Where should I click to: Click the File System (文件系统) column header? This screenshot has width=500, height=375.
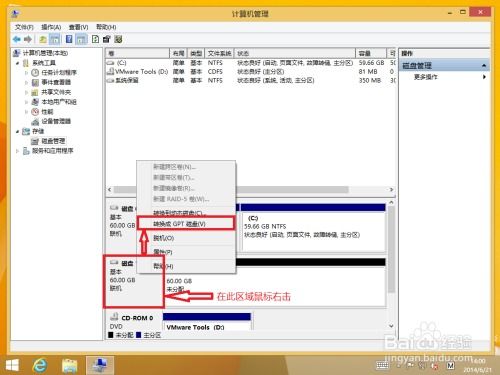pyautogui.click(x=219, y=53)
